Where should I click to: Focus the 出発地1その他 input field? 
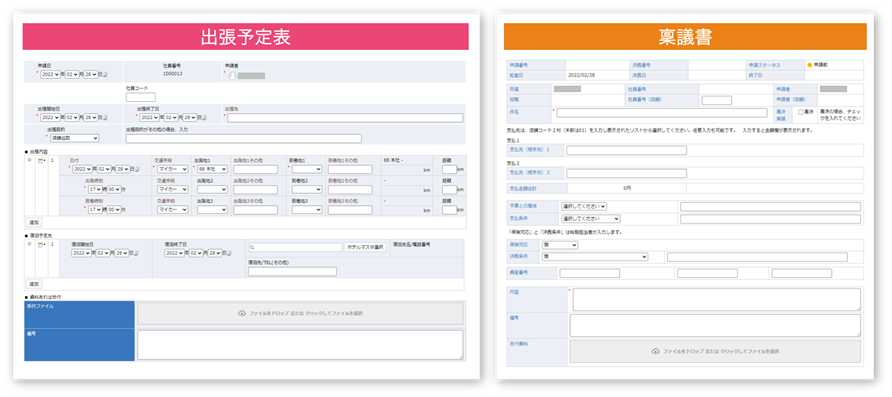coord(255,169)
